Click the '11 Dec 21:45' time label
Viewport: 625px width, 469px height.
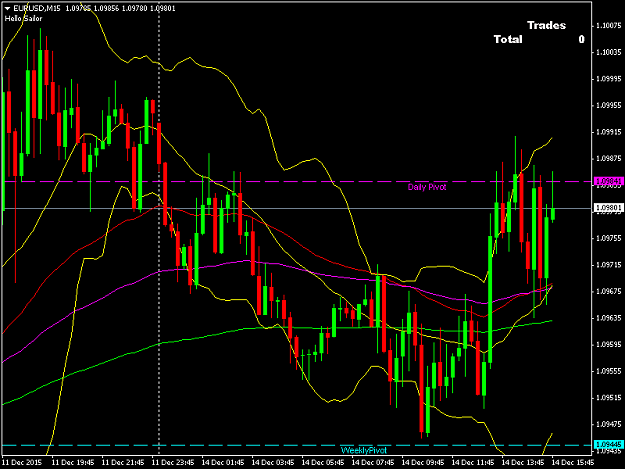point(123,463)
